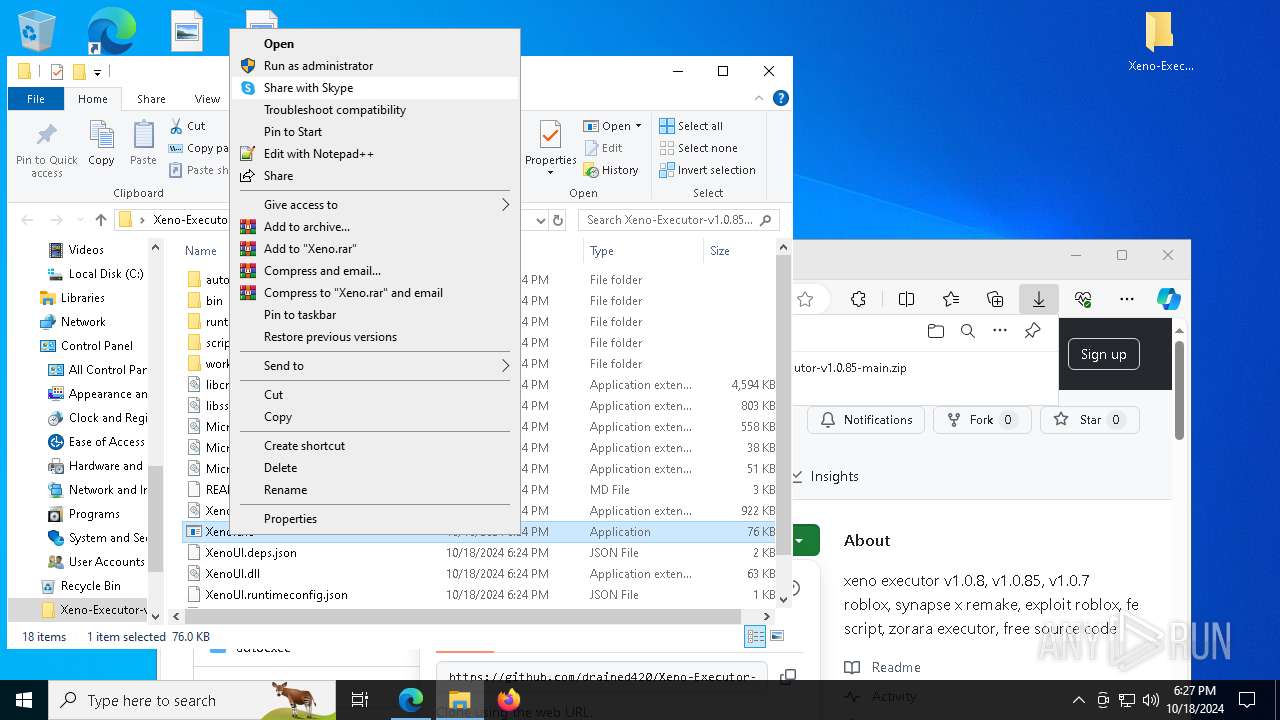
Task: Expand the ribbon Open dropdown arrow
Action: (x=638, y=126)
